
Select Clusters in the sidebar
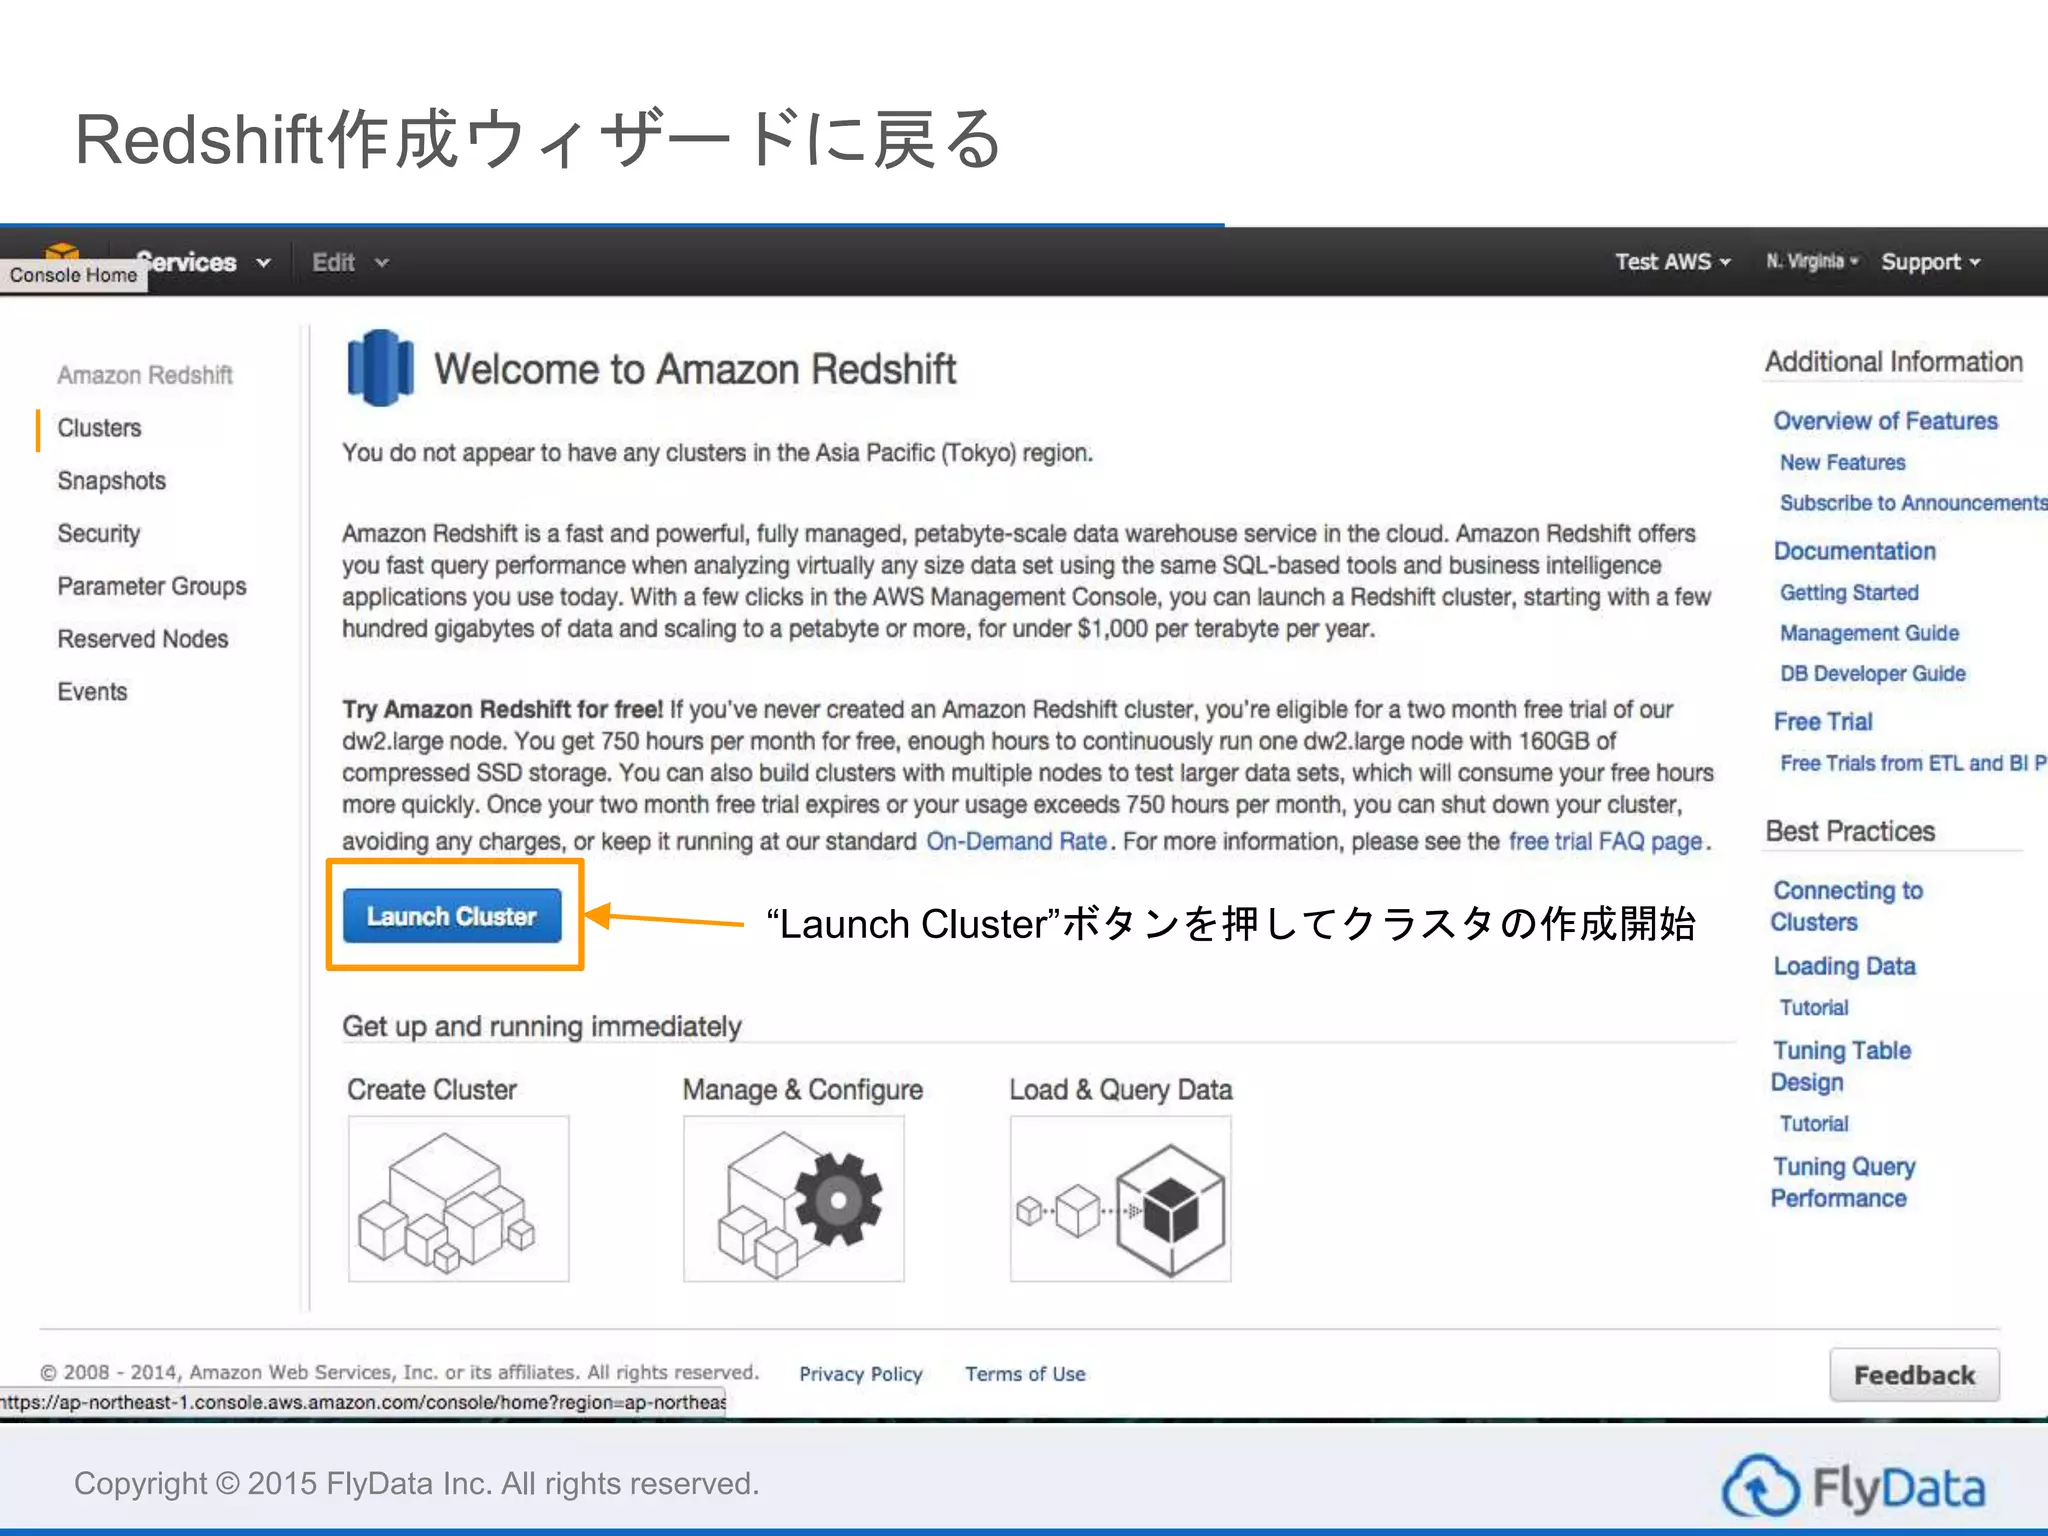tap(99, 428)
